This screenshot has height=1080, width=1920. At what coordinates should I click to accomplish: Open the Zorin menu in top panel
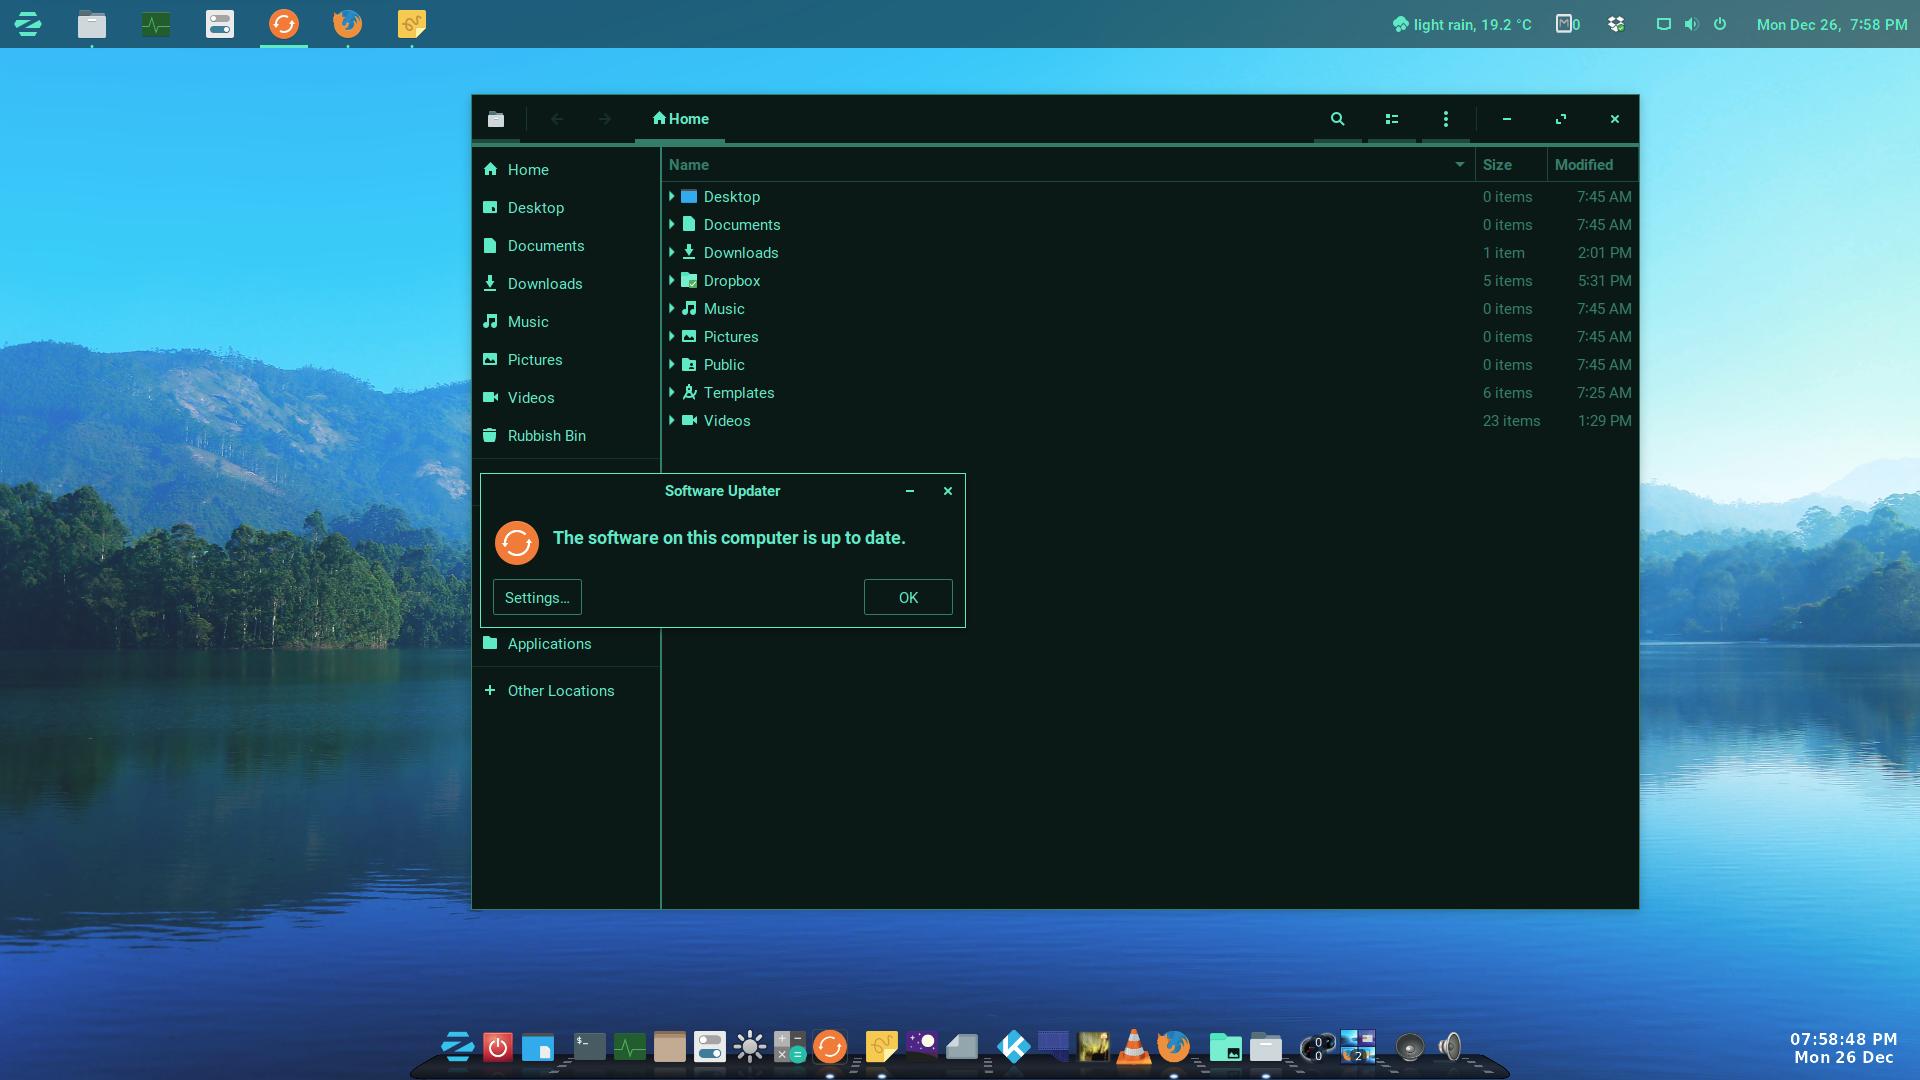tap(28, 24)
